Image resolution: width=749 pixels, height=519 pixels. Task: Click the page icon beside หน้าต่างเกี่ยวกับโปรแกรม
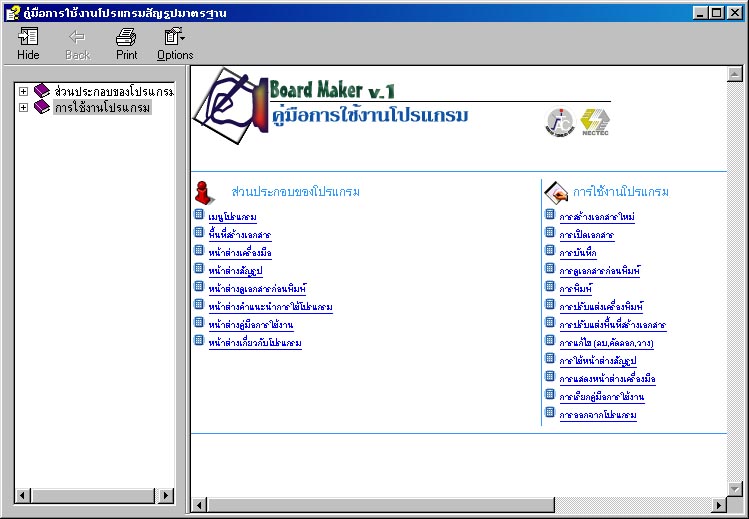point(199,340)
